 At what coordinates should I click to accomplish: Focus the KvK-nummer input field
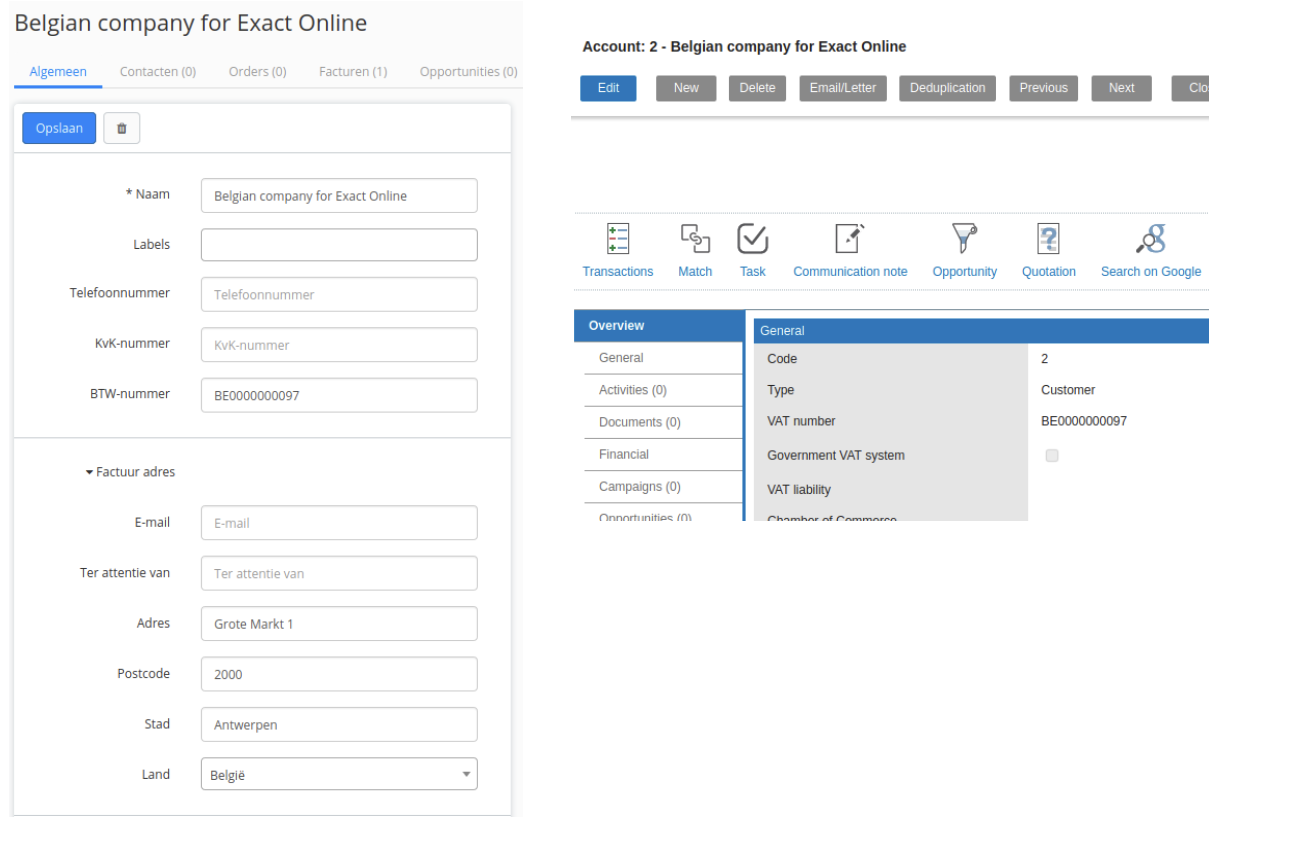pos(339,345)
